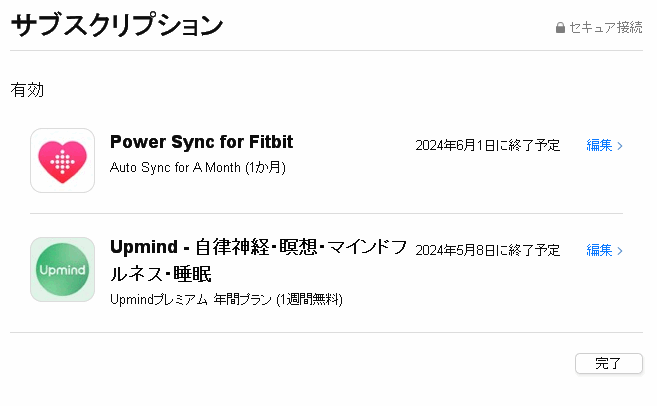The width and height of the screenshot is (657, 406).
Task: Edit the Power Sync for Fitbit subscription
Action: [599, 146]
